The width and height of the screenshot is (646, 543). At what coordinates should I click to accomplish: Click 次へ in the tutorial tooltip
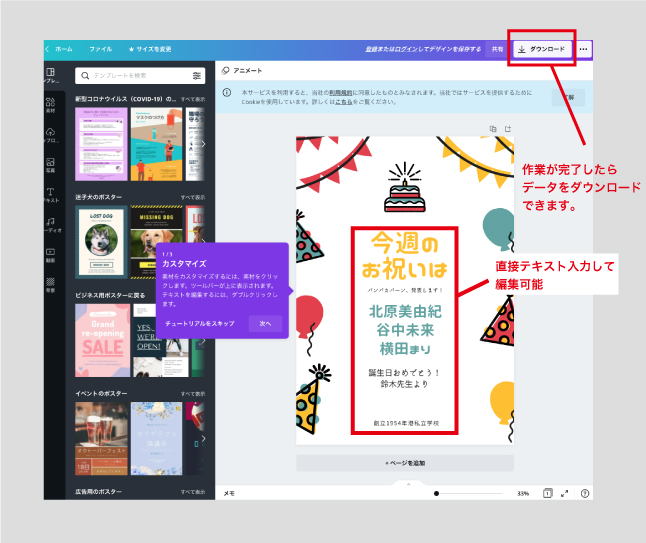pos(265,324)
